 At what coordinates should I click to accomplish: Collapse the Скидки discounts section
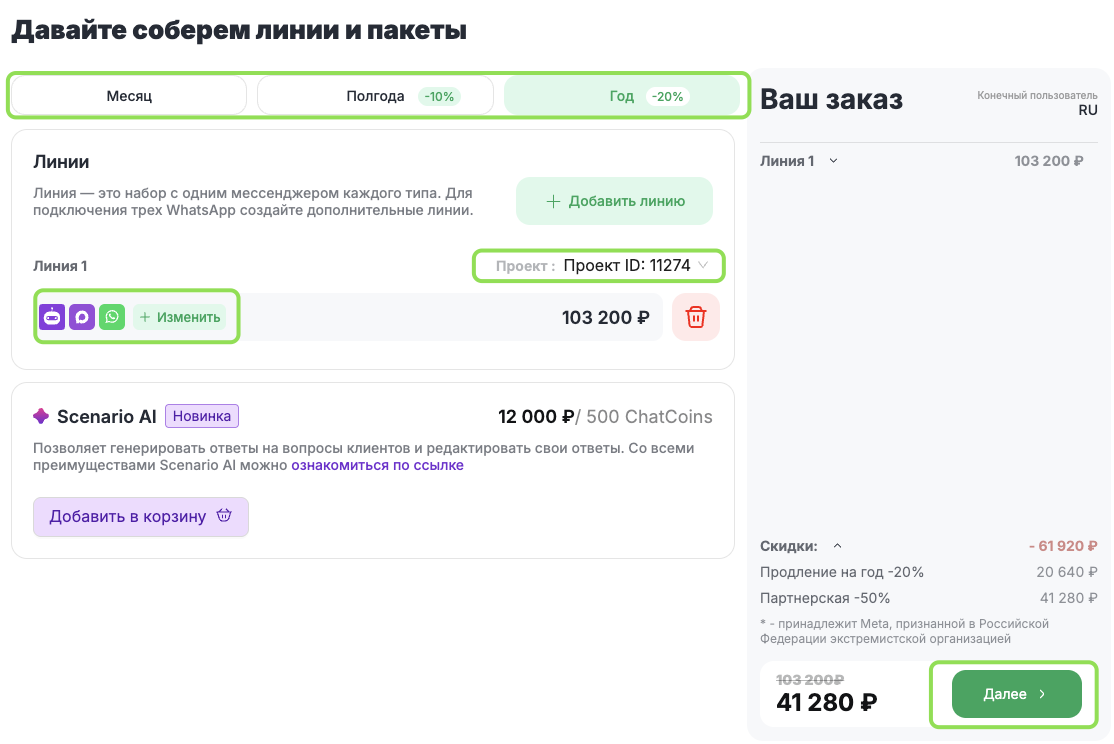[x=838, y=546]
